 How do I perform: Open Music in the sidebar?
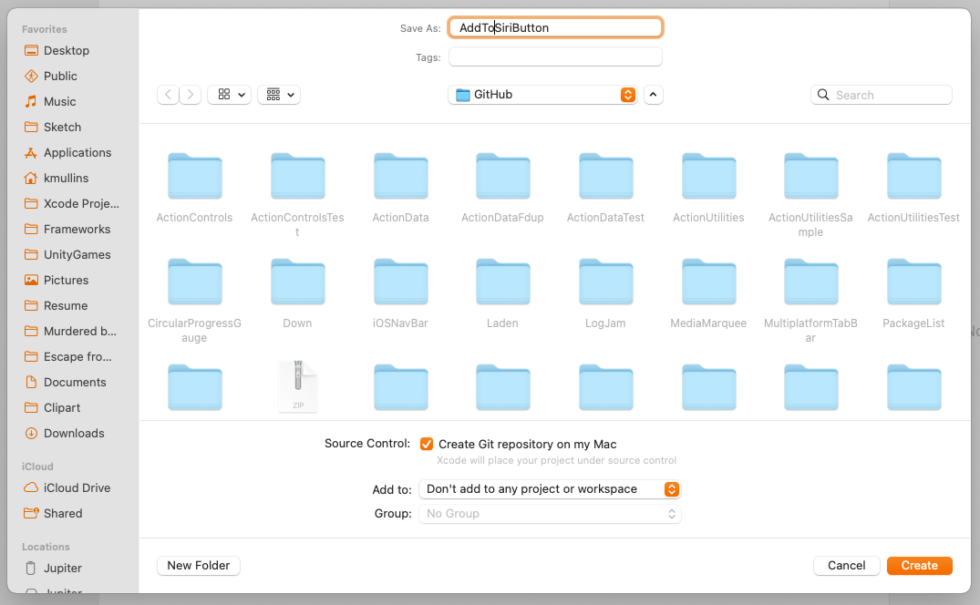point(55,101)
